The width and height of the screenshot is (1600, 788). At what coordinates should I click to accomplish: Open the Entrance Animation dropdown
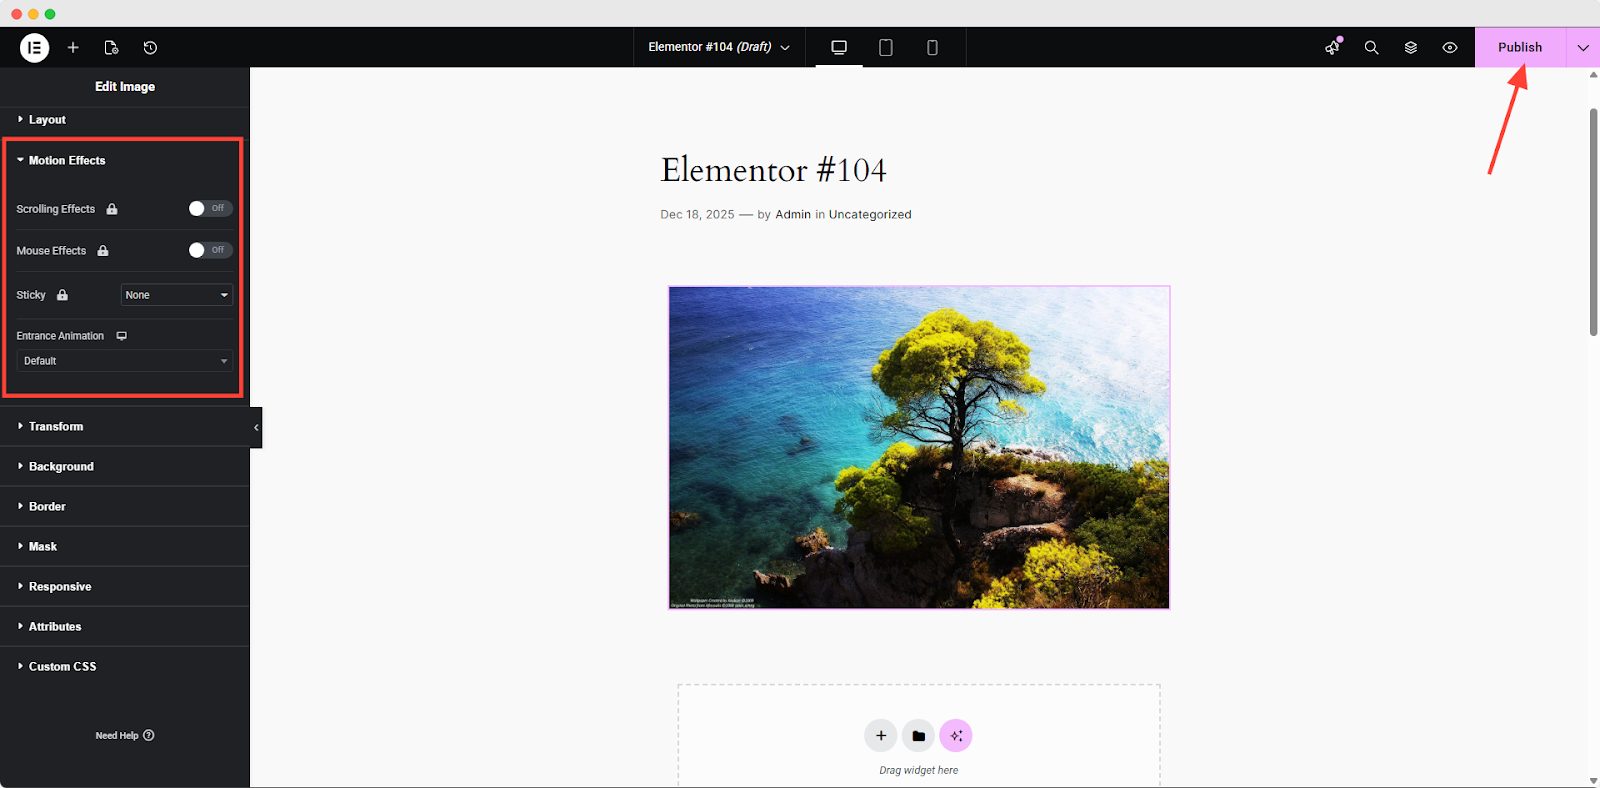(124, 361)
